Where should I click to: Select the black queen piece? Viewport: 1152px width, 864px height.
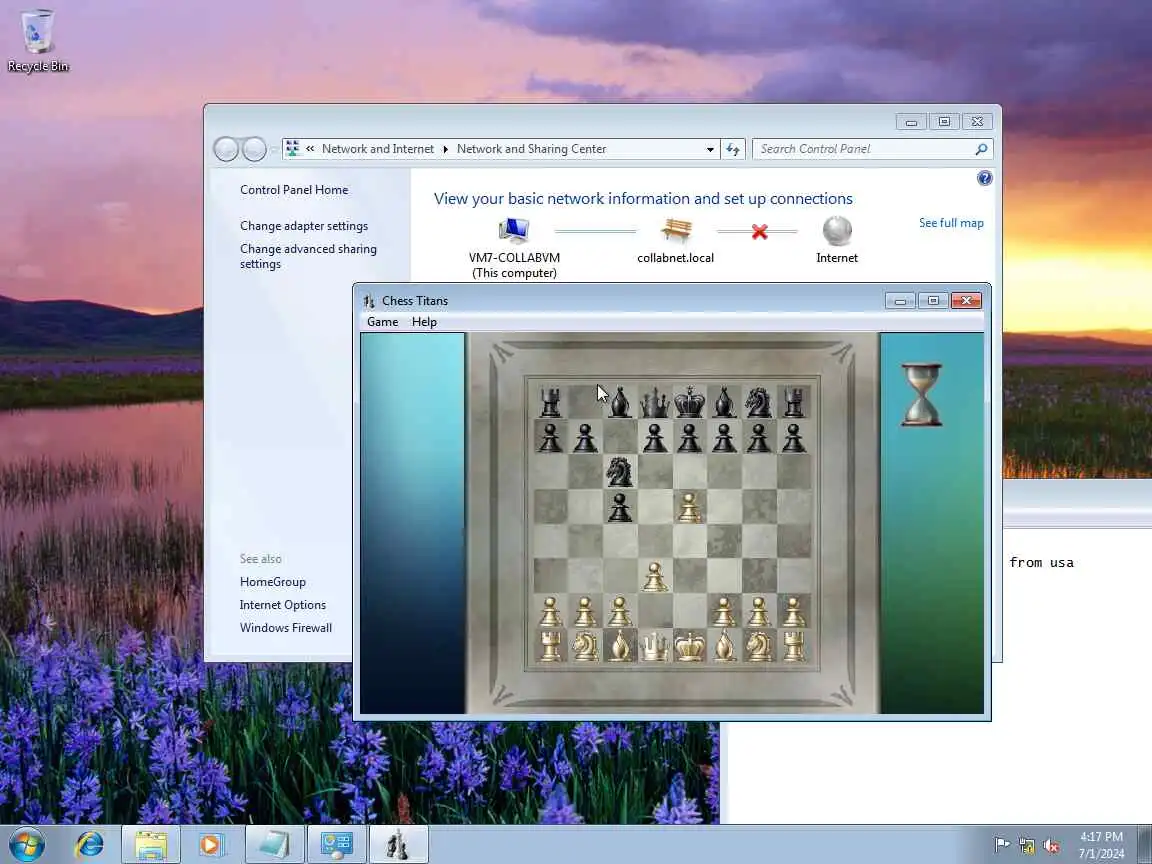click(654, 403)
